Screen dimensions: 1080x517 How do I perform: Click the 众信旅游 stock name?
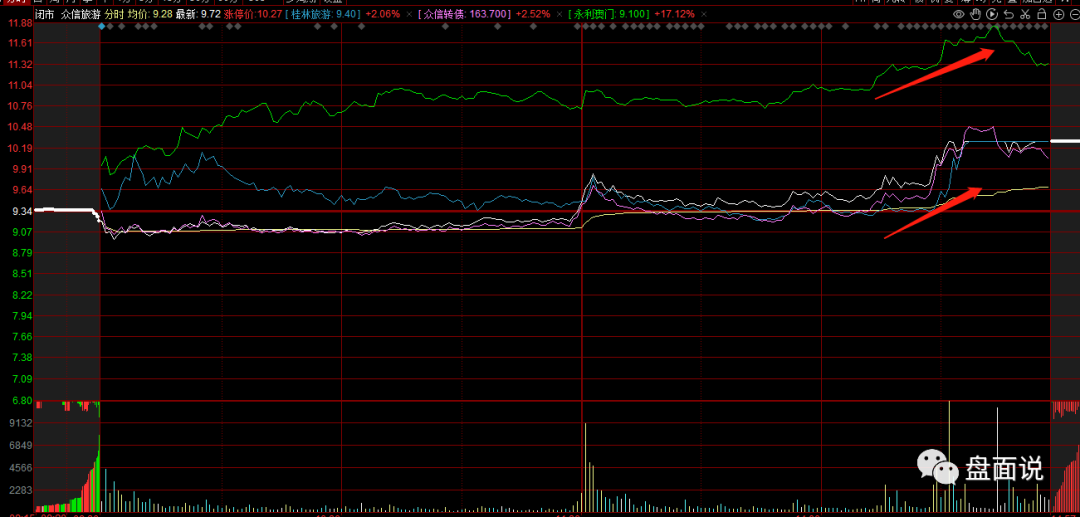tap(80, 14)
